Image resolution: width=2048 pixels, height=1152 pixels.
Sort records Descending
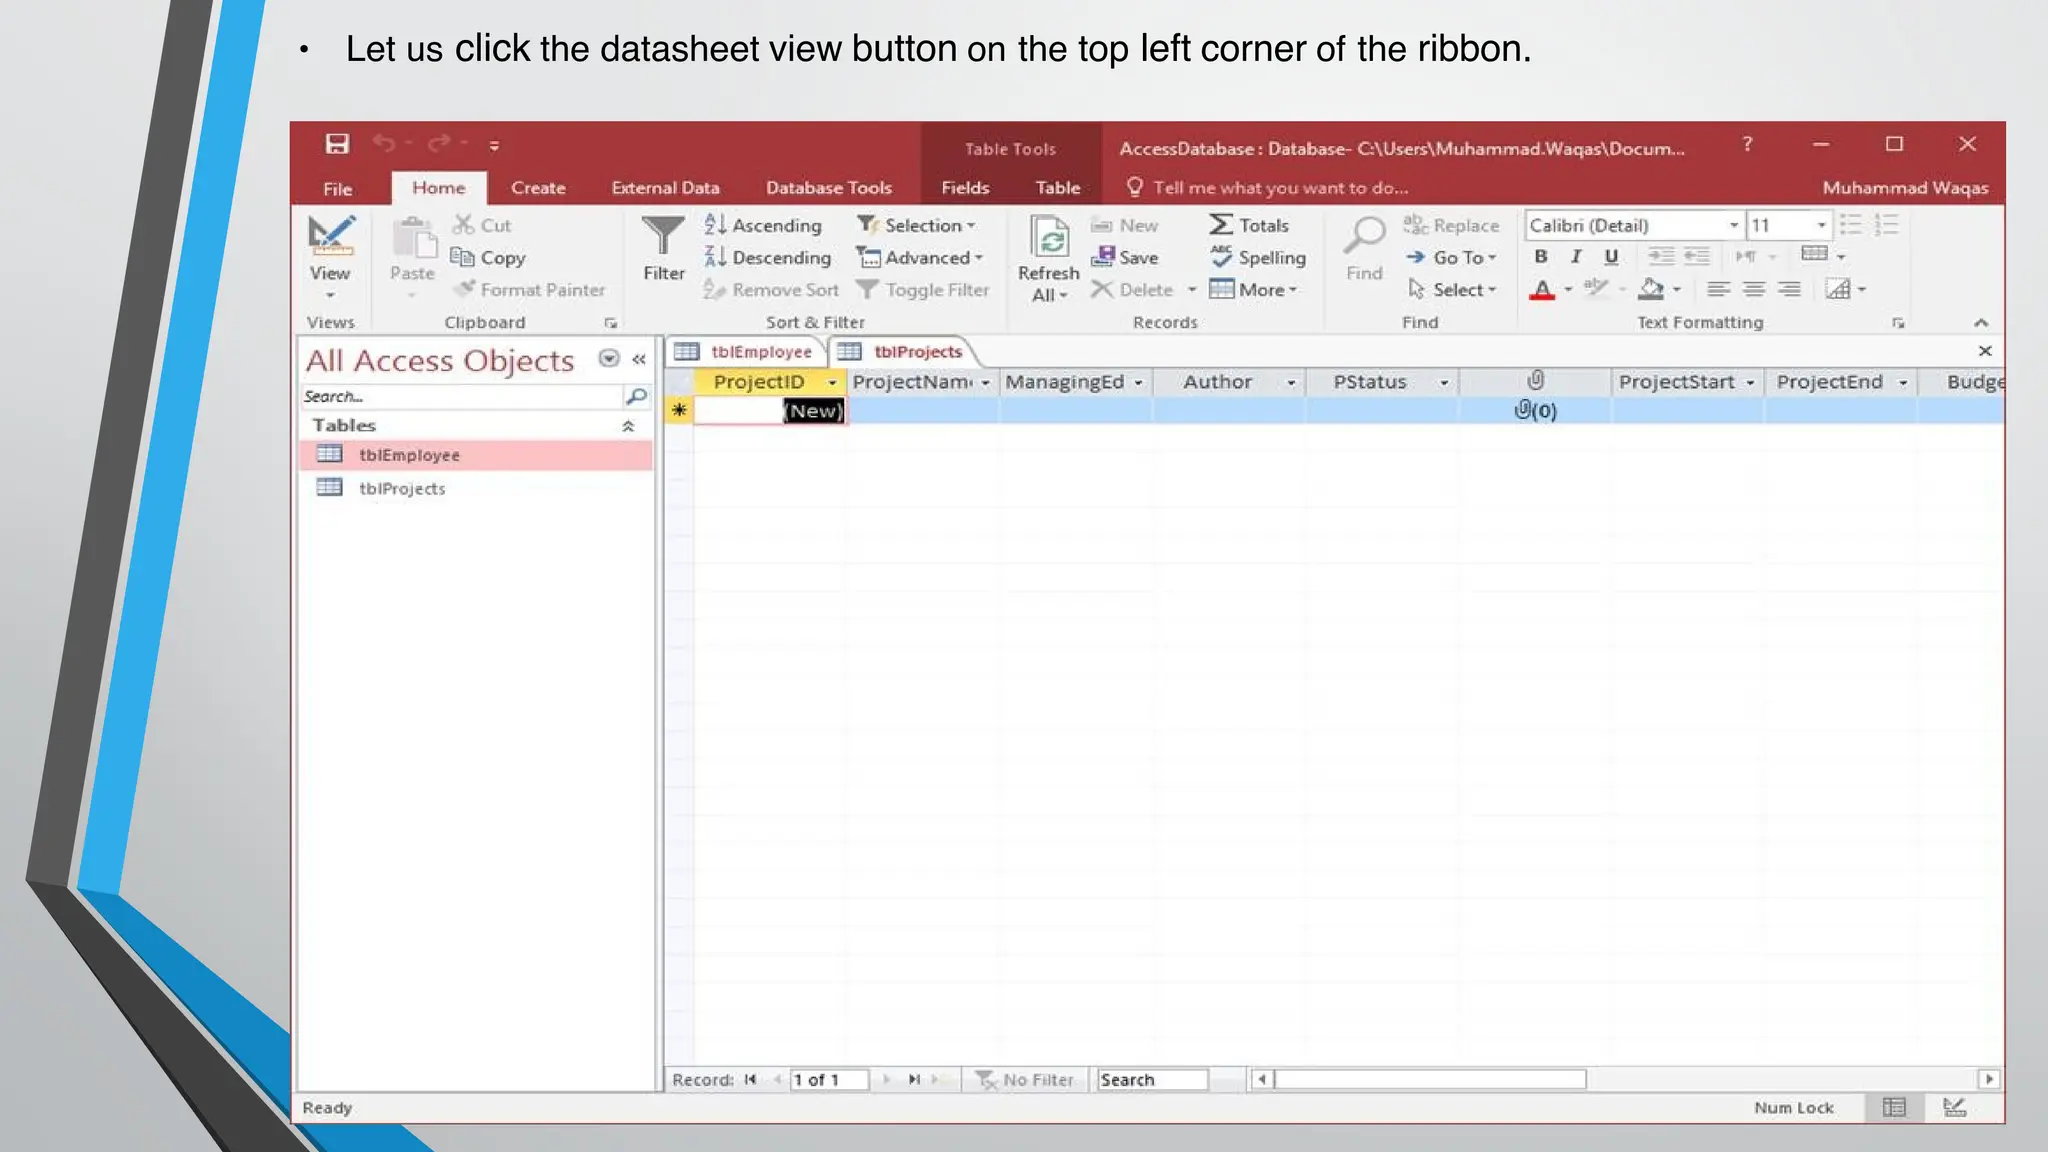point(767,257)
